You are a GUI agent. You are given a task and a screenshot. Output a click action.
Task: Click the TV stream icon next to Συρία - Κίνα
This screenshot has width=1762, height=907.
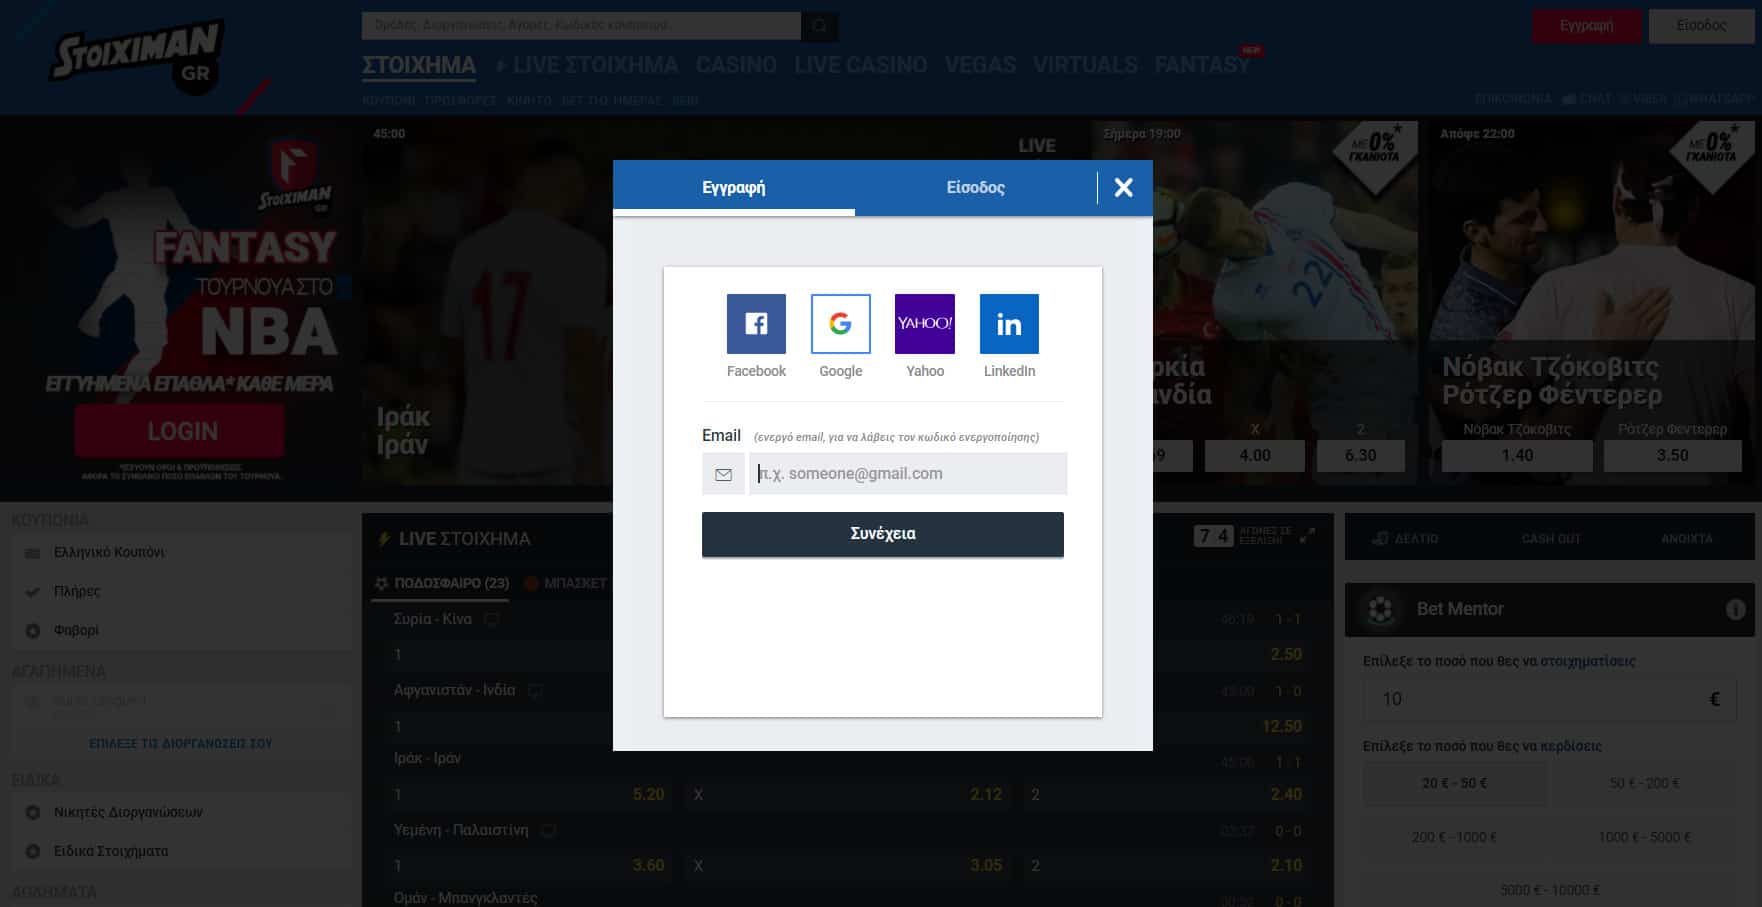[x=491, y=620]
